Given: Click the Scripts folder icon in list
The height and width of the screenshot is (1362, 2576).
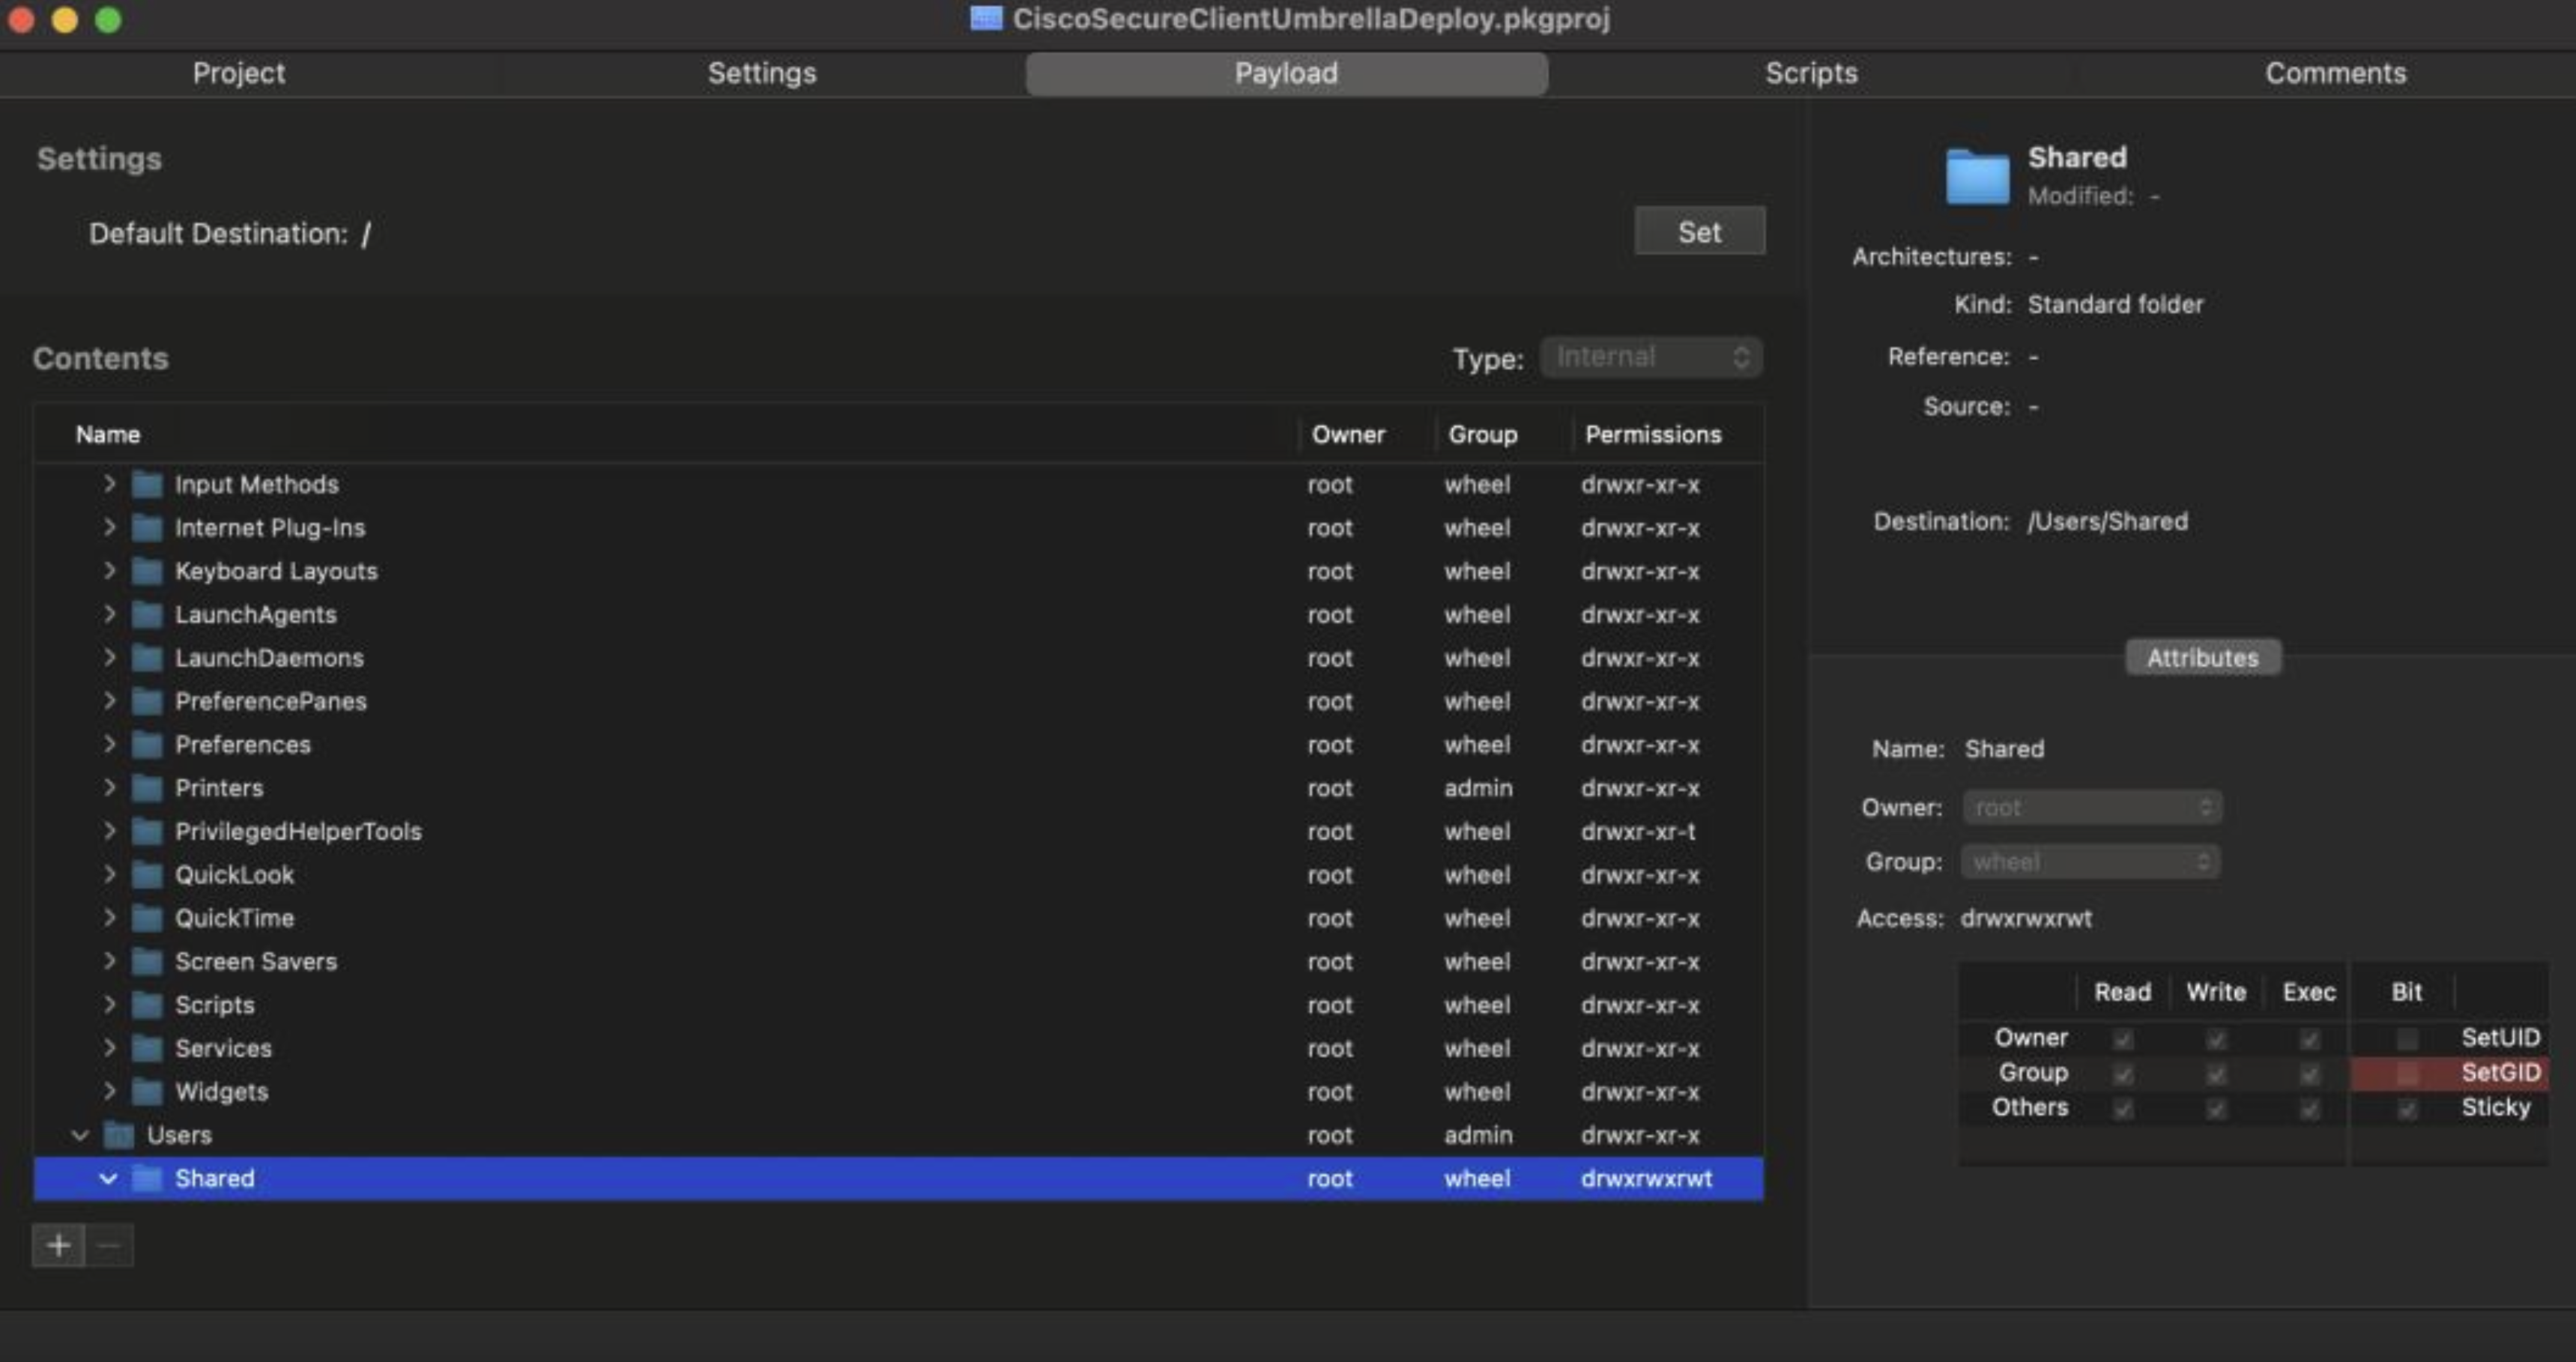Looking at the screenshot, I should (x=148, y=1005).
